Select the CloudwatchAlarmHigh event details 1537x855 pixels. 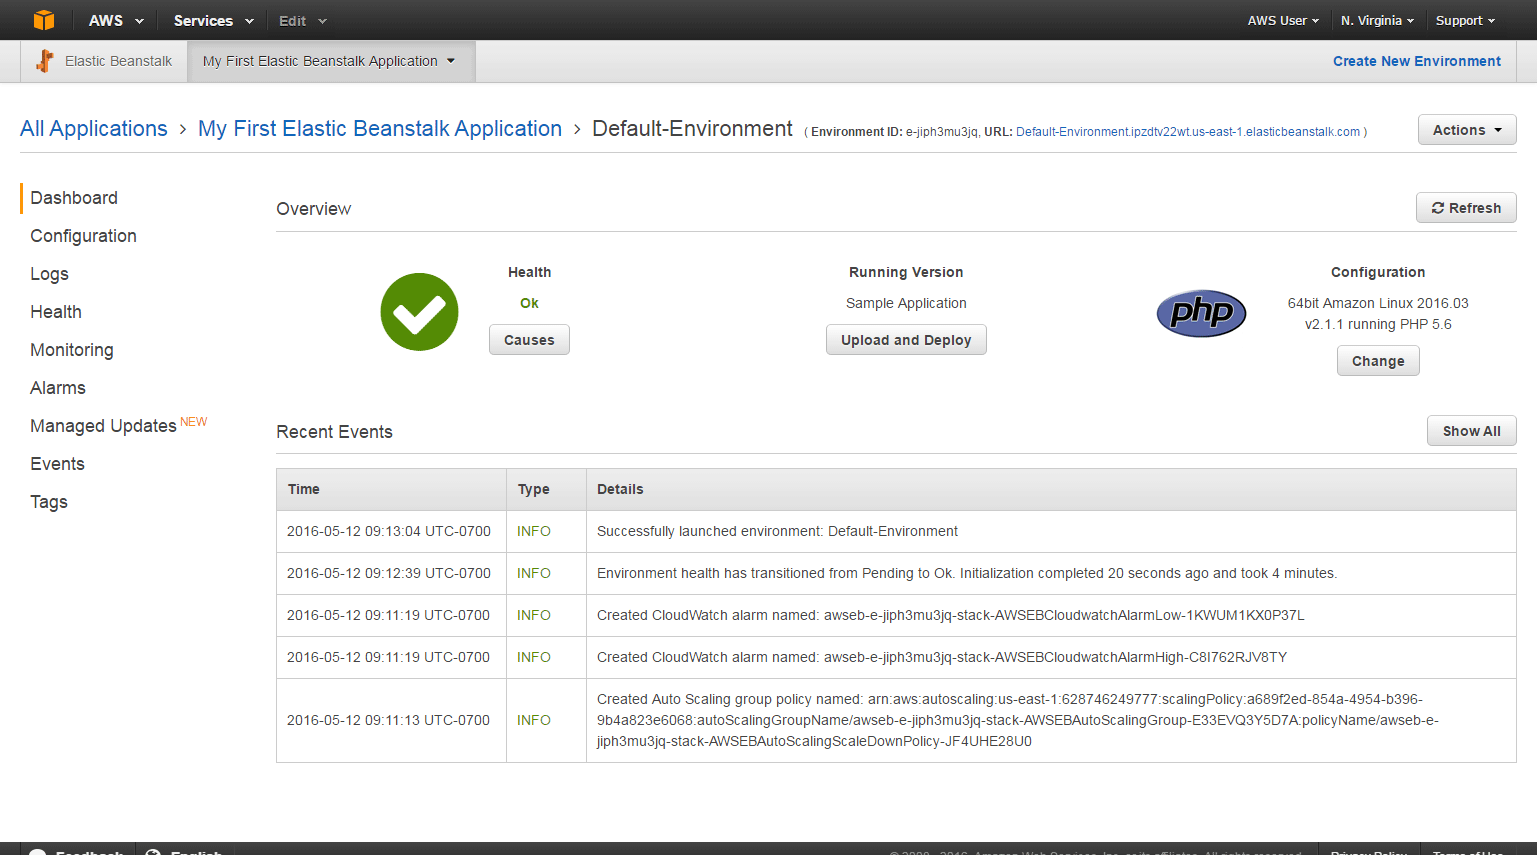pos(942,657)
